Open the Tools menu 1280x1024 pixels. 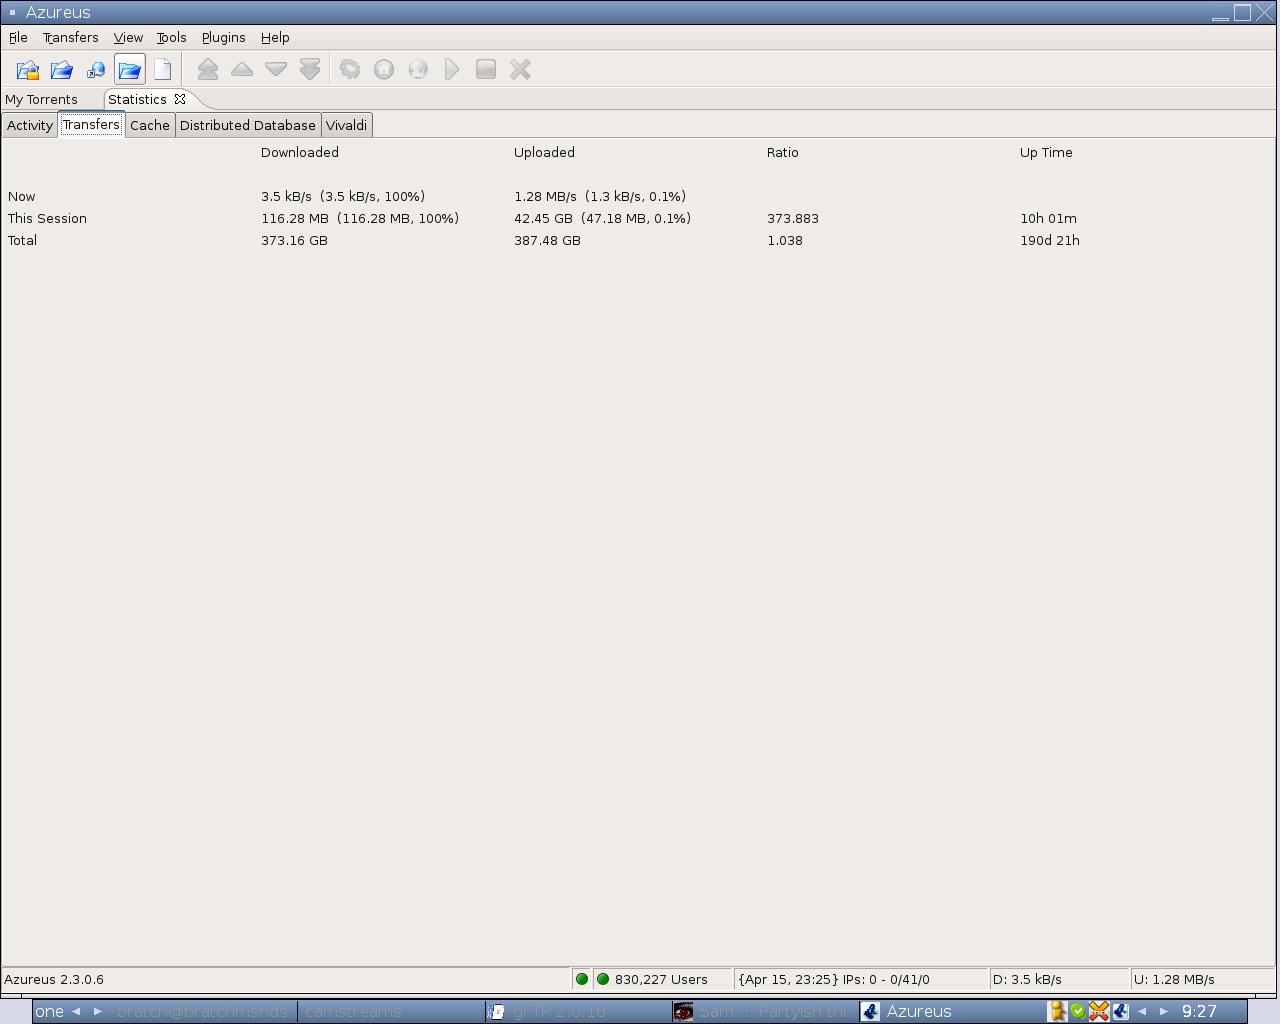[x=171, y=37]
